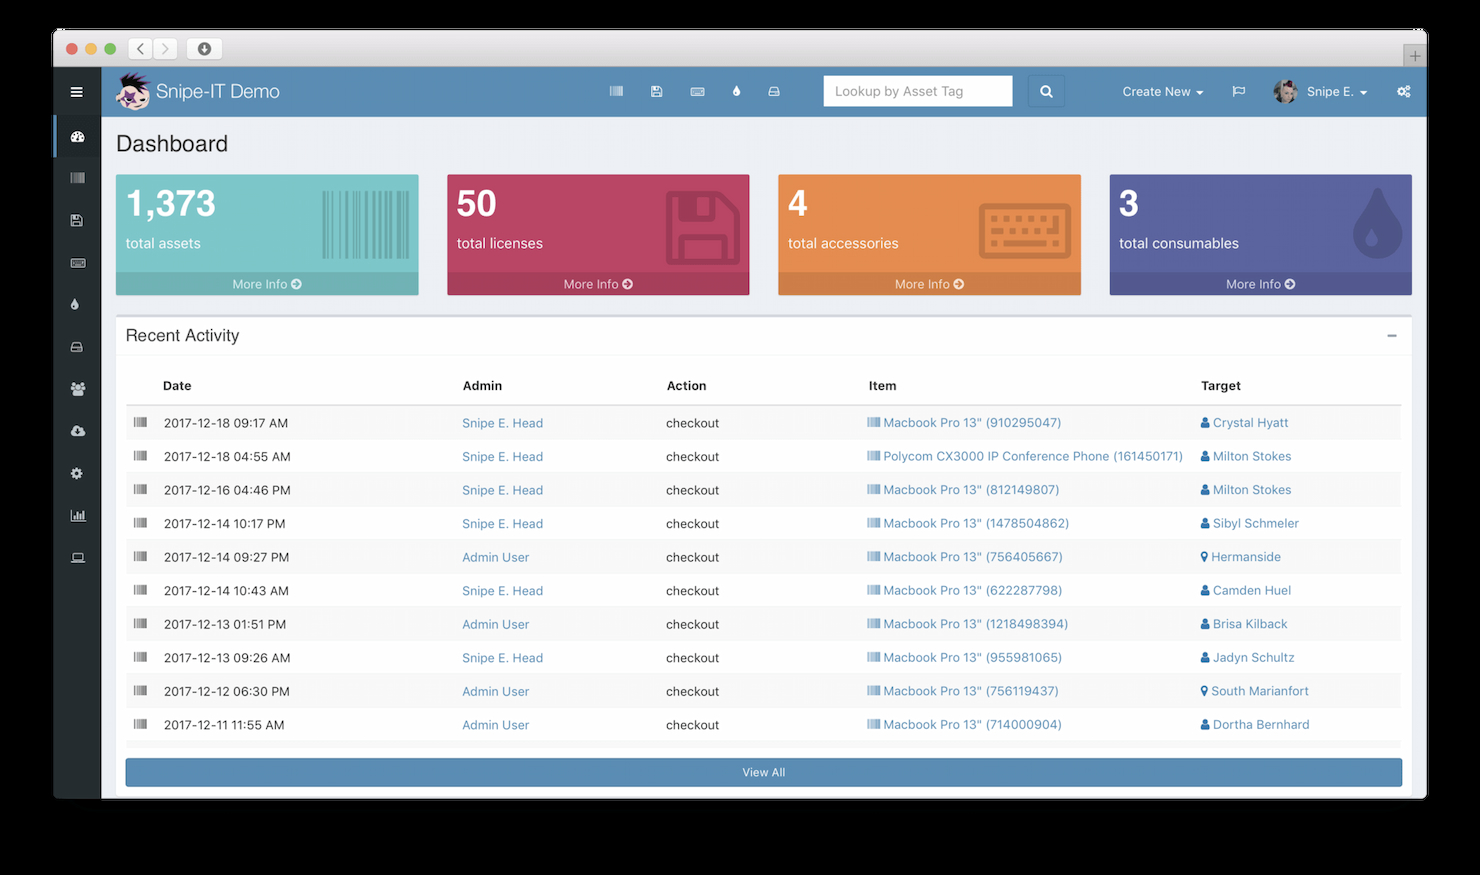Open the Import cloud icon in sidebar
1480x875 pixels.
click(77, 431)
